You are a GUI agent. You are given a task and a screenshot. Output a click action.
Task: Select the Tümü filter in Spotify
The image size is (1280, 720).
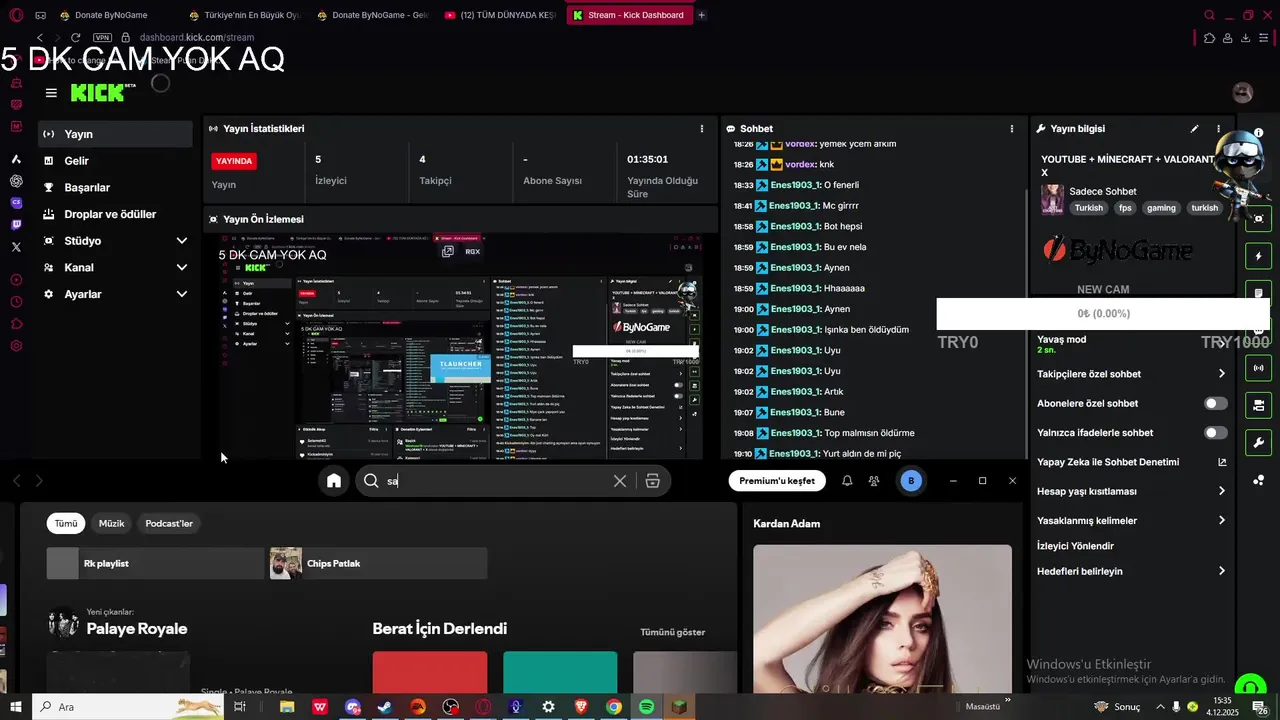pyautogui.click(x=66, y=523)
